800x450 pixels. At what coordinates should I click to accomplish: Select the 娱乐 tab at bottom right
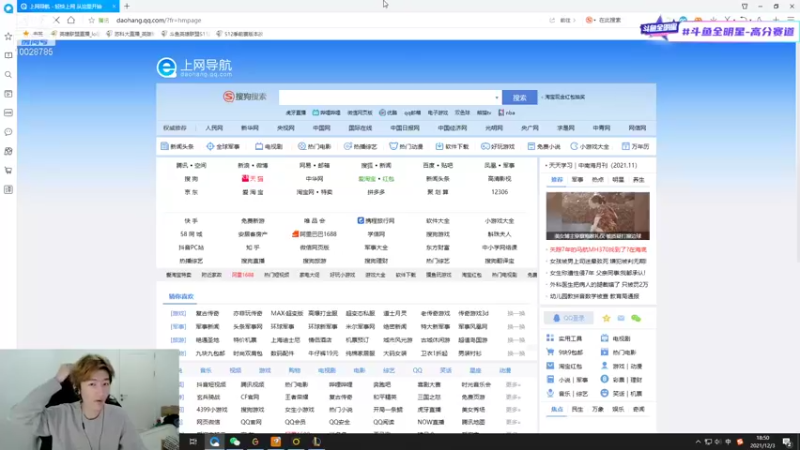[618, 409]
